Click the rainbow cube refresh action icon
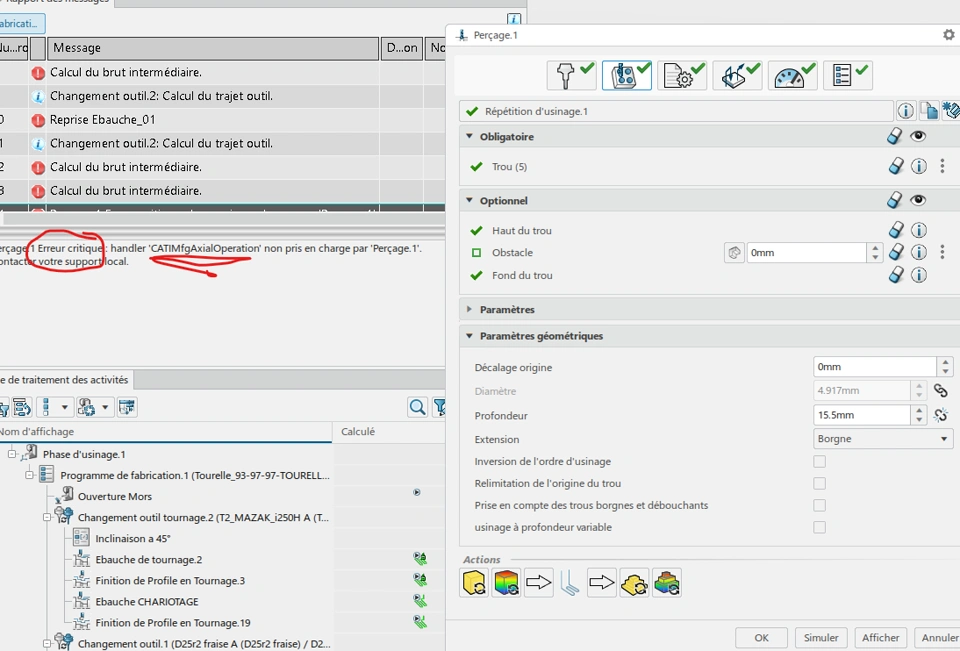Image resolution: width=960 pixels, height=651 pixels. click(x=506, y=582)
